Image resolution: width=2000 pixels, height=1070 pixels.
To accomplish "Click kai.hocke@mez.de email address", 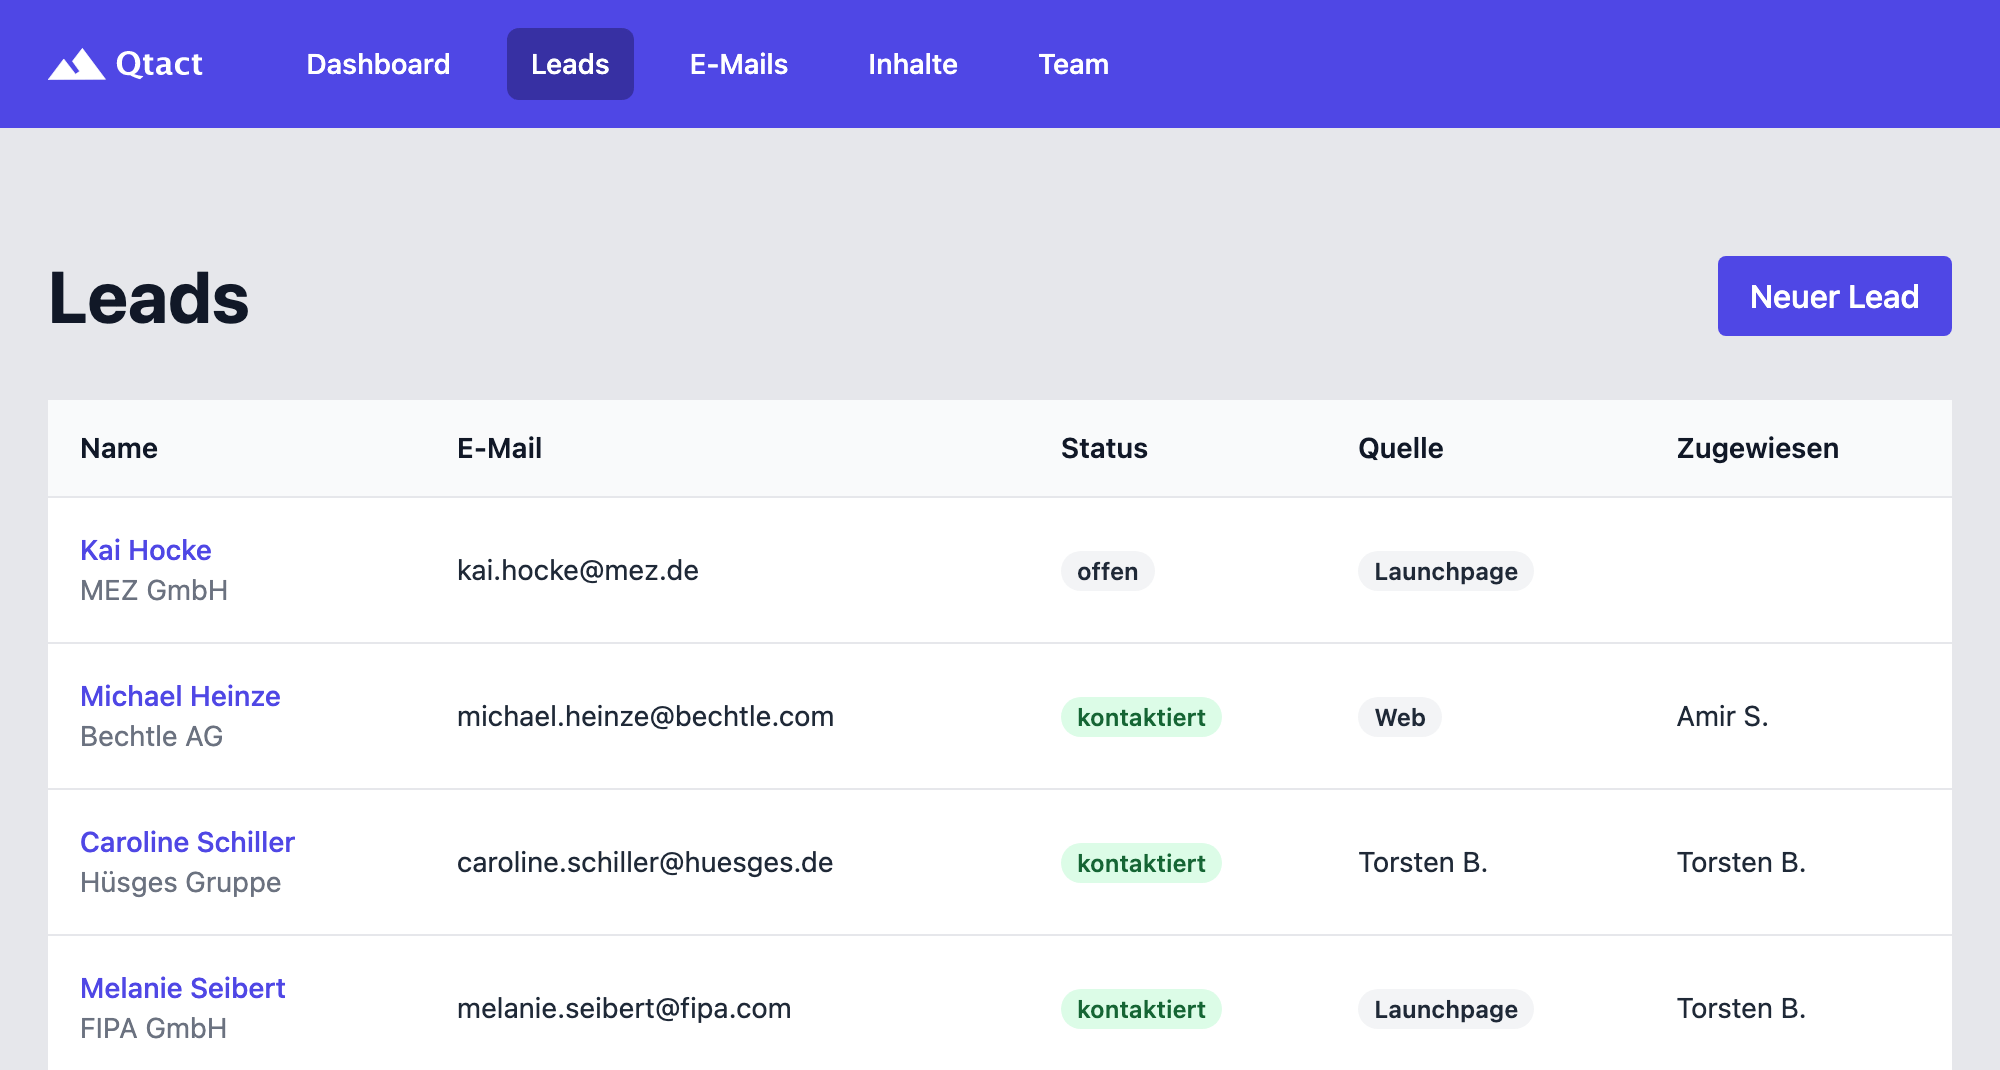I will [x=578, y=571].
